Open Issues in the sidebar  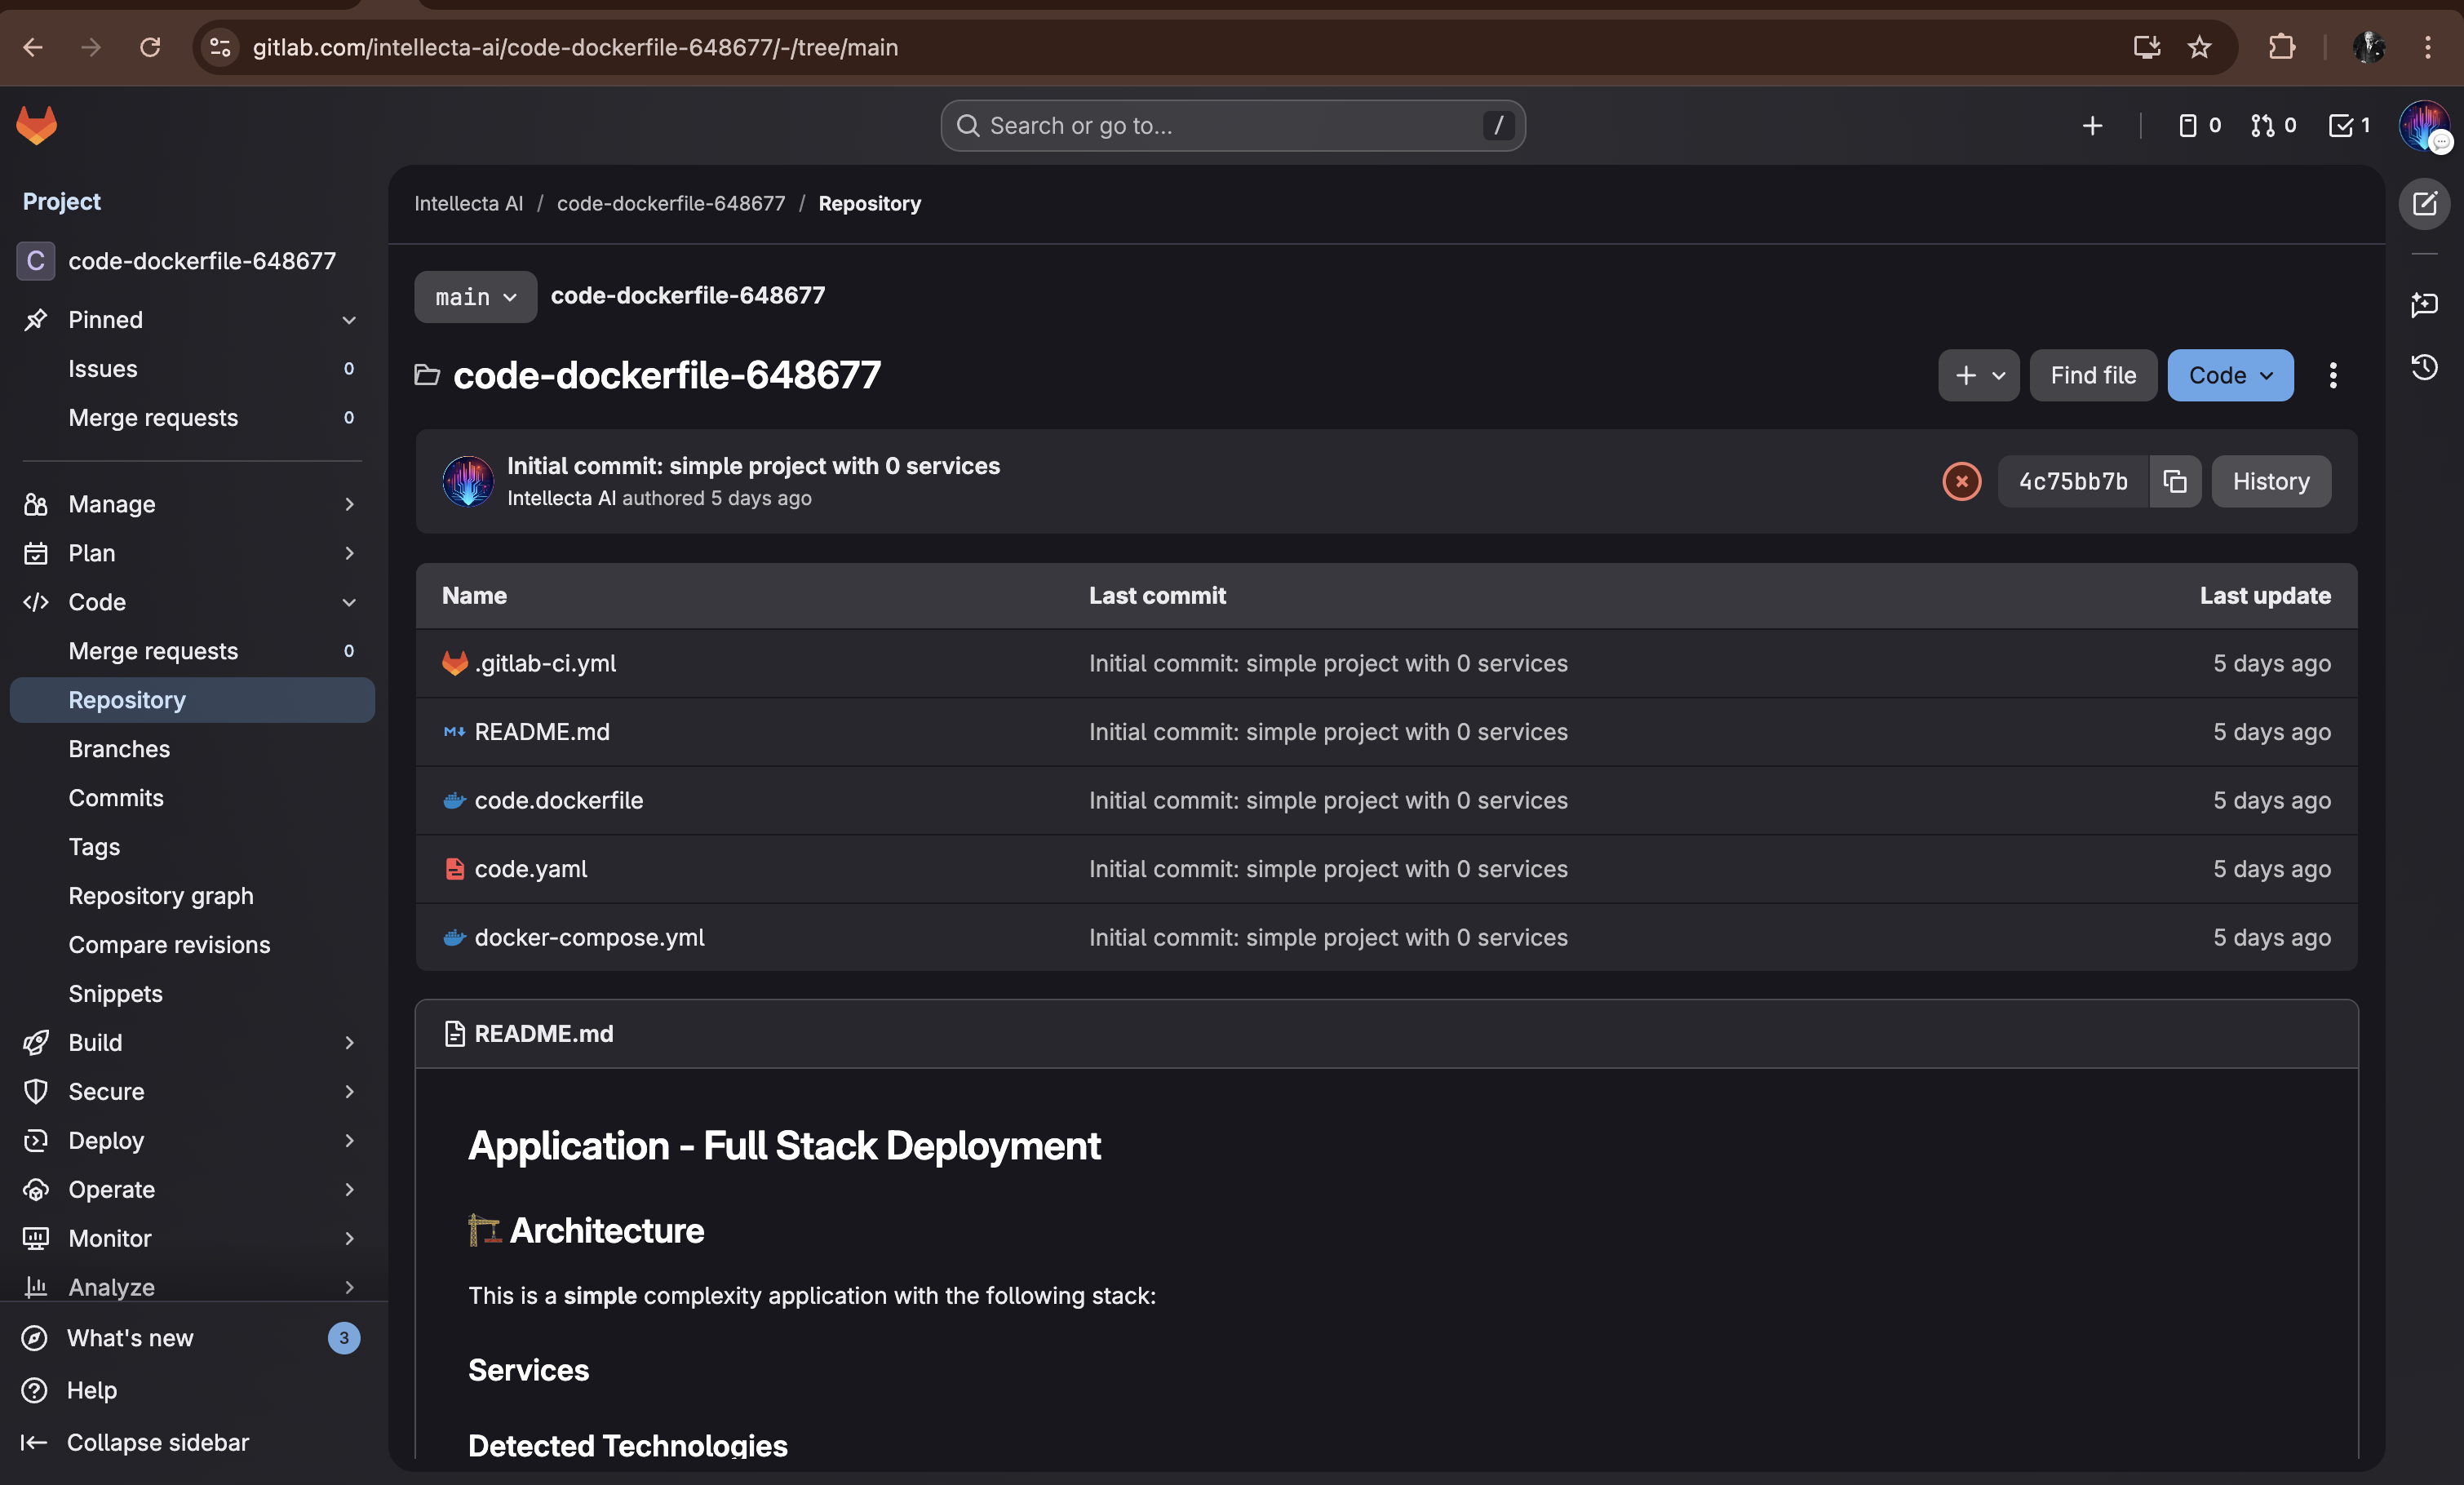pos(192,369)
